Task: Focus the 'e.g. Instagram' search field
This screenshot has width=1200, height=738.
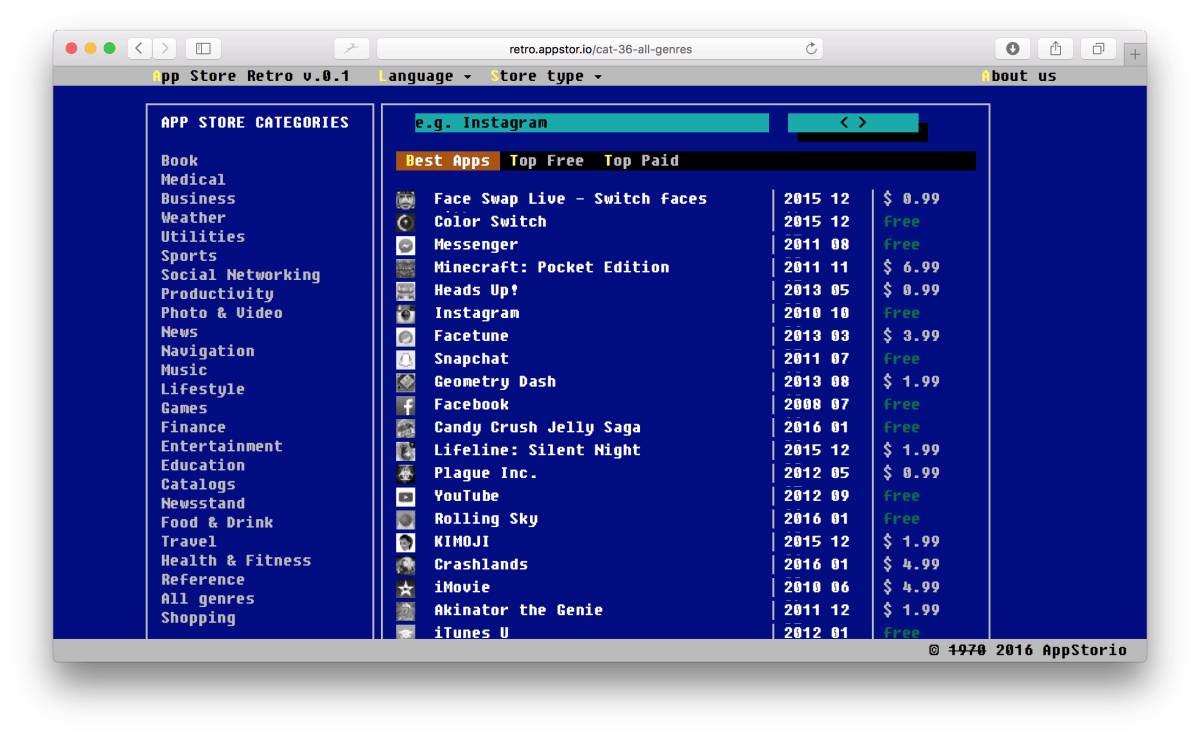Action: 591,123
